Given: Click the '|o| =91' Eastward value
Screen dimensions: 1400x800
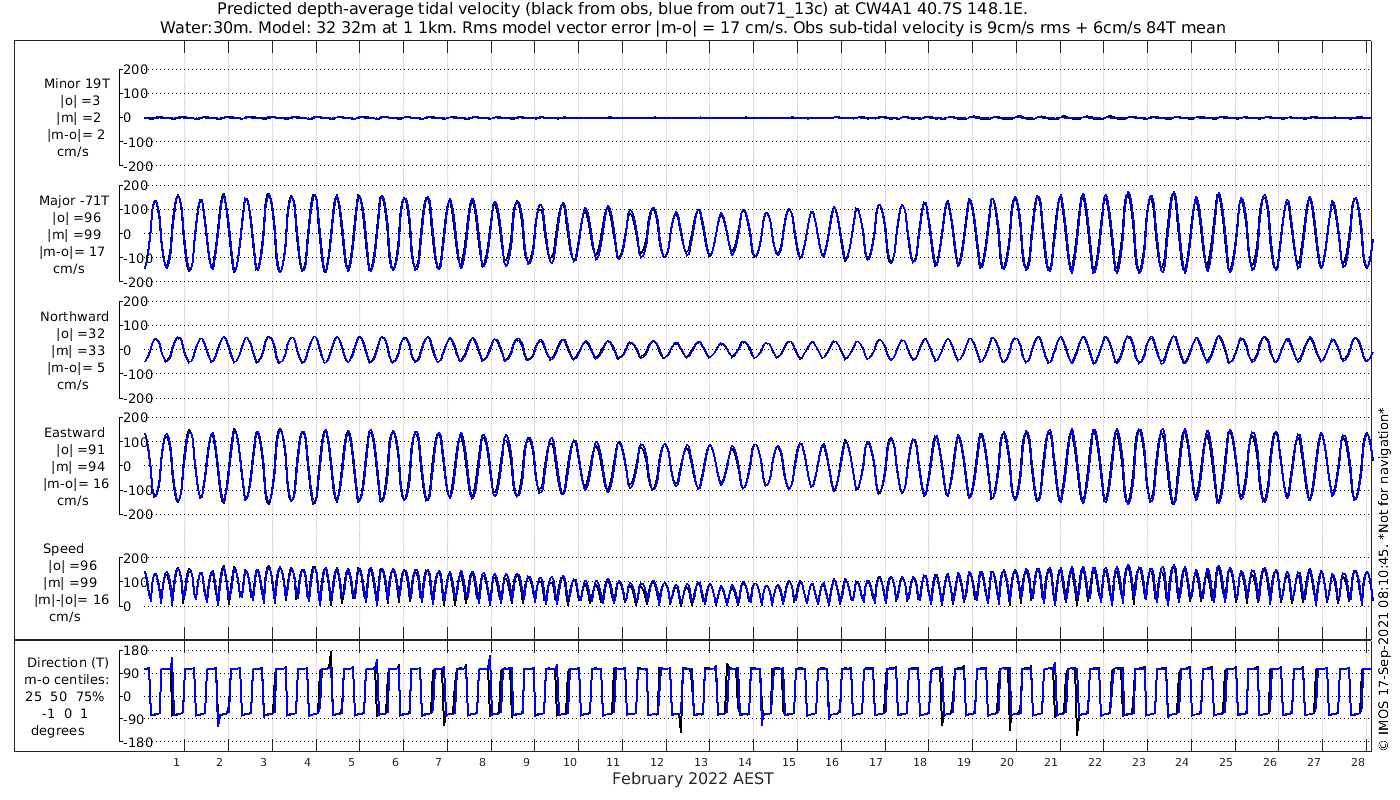Looking at the screenshot, I should (78, 450).
